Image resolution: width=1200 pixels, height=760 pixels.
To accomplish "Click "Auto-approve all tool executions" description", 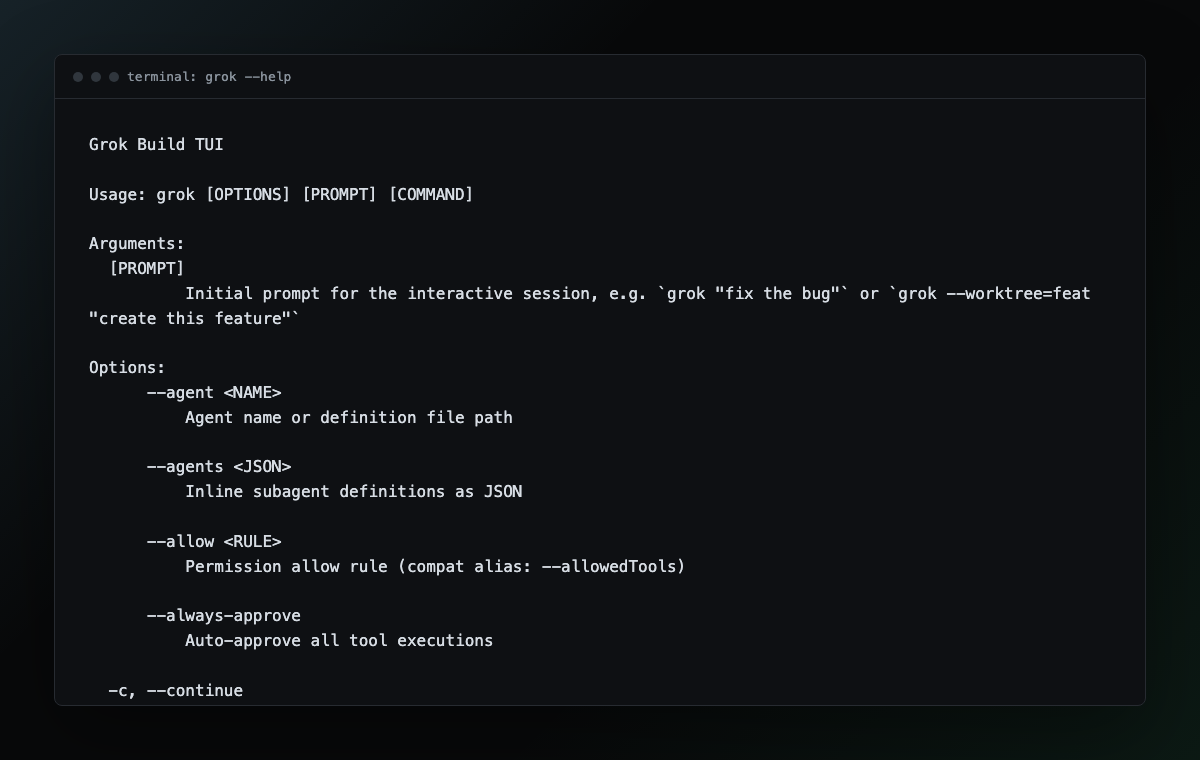I will [339, 640].
